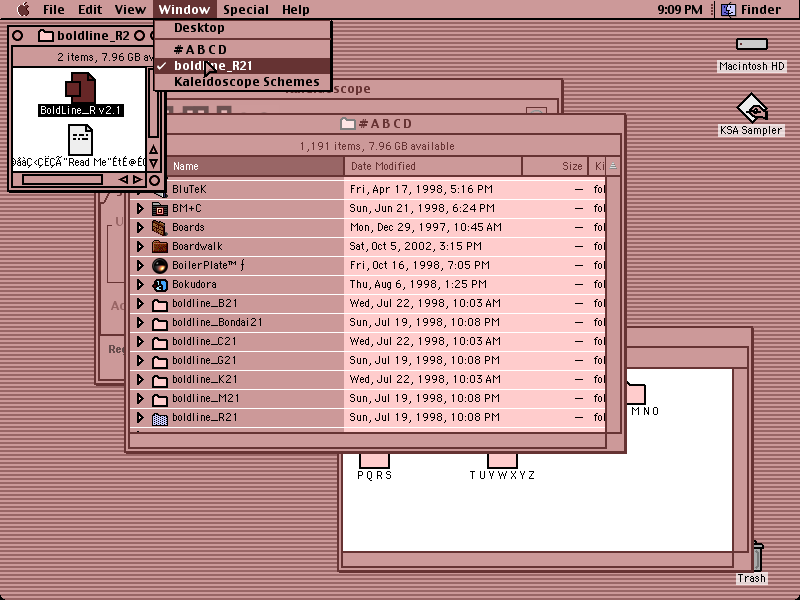Open the Edit menu
The height and width of the screenshot is (600, 800).
click(90, 9)
